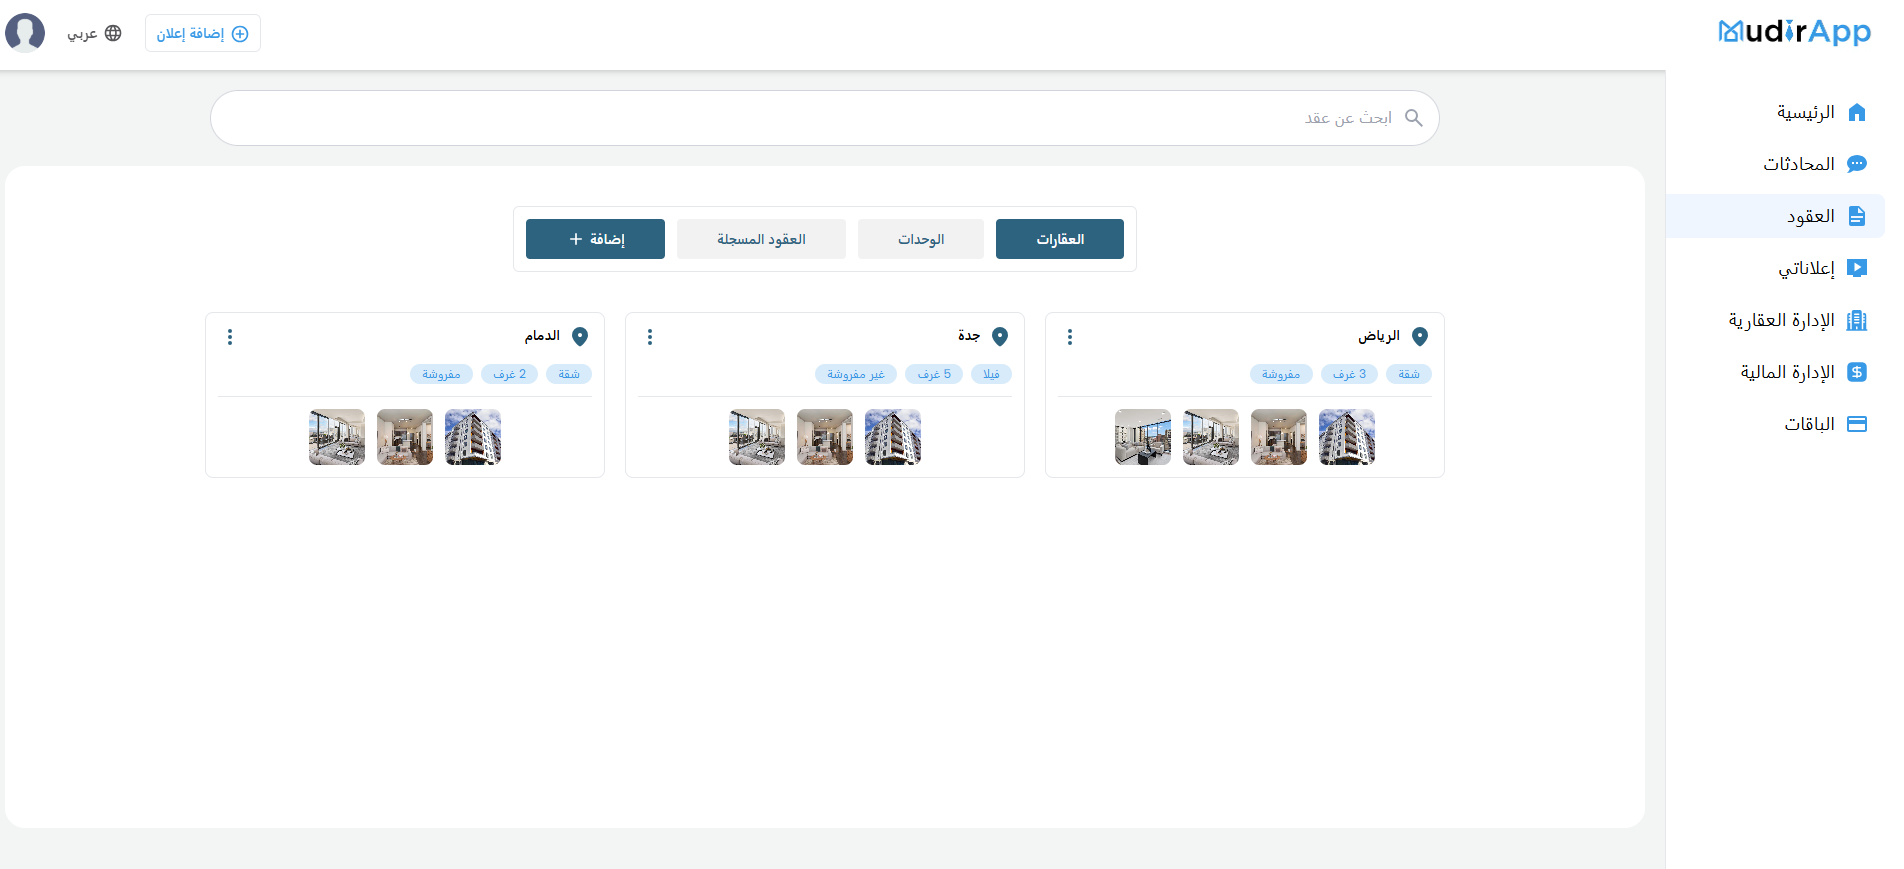1904x869 pixels.
Task: Click the إضافة + button
Action: pyautogui.click(x=595, y=239)
